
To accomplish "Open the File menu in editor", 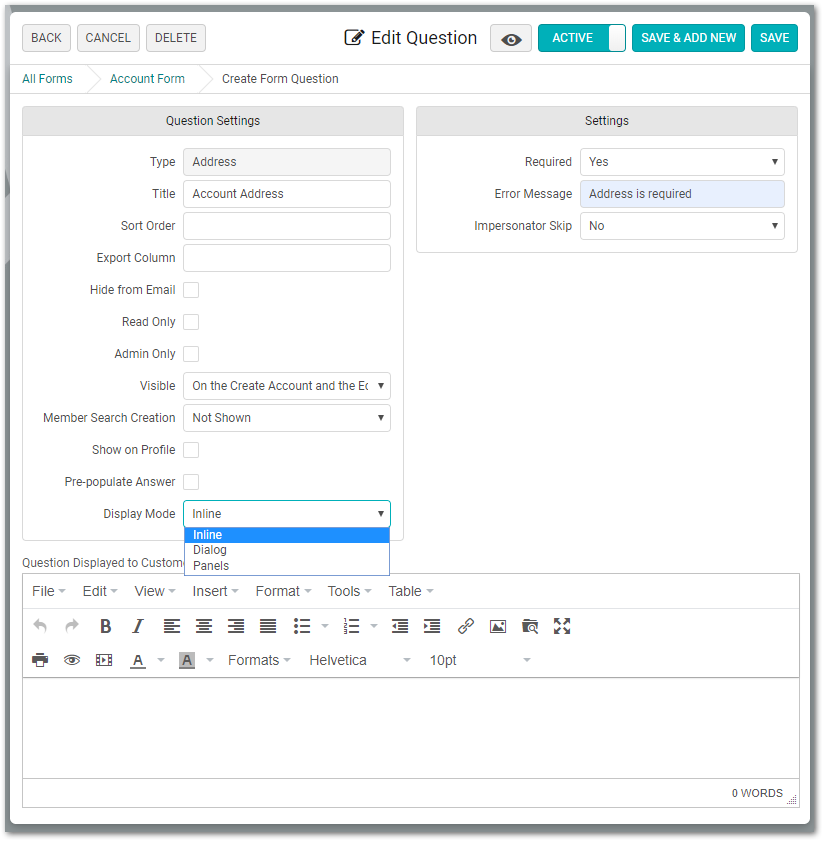I will (48, 591).
